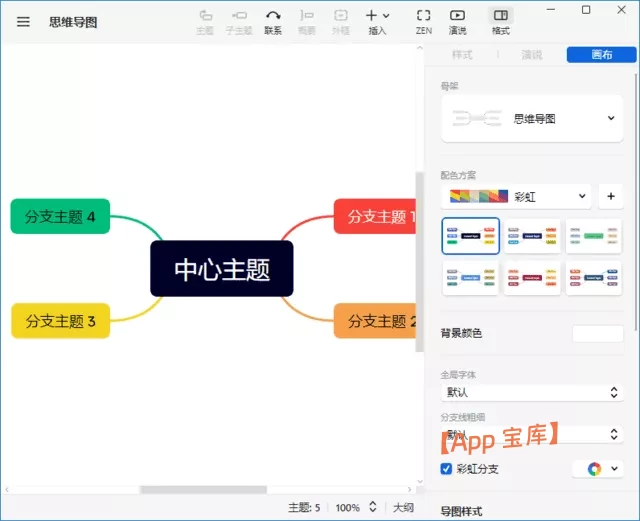Select the 画布 canvas tab
This screenshot has width=640, height=521.
601,55
